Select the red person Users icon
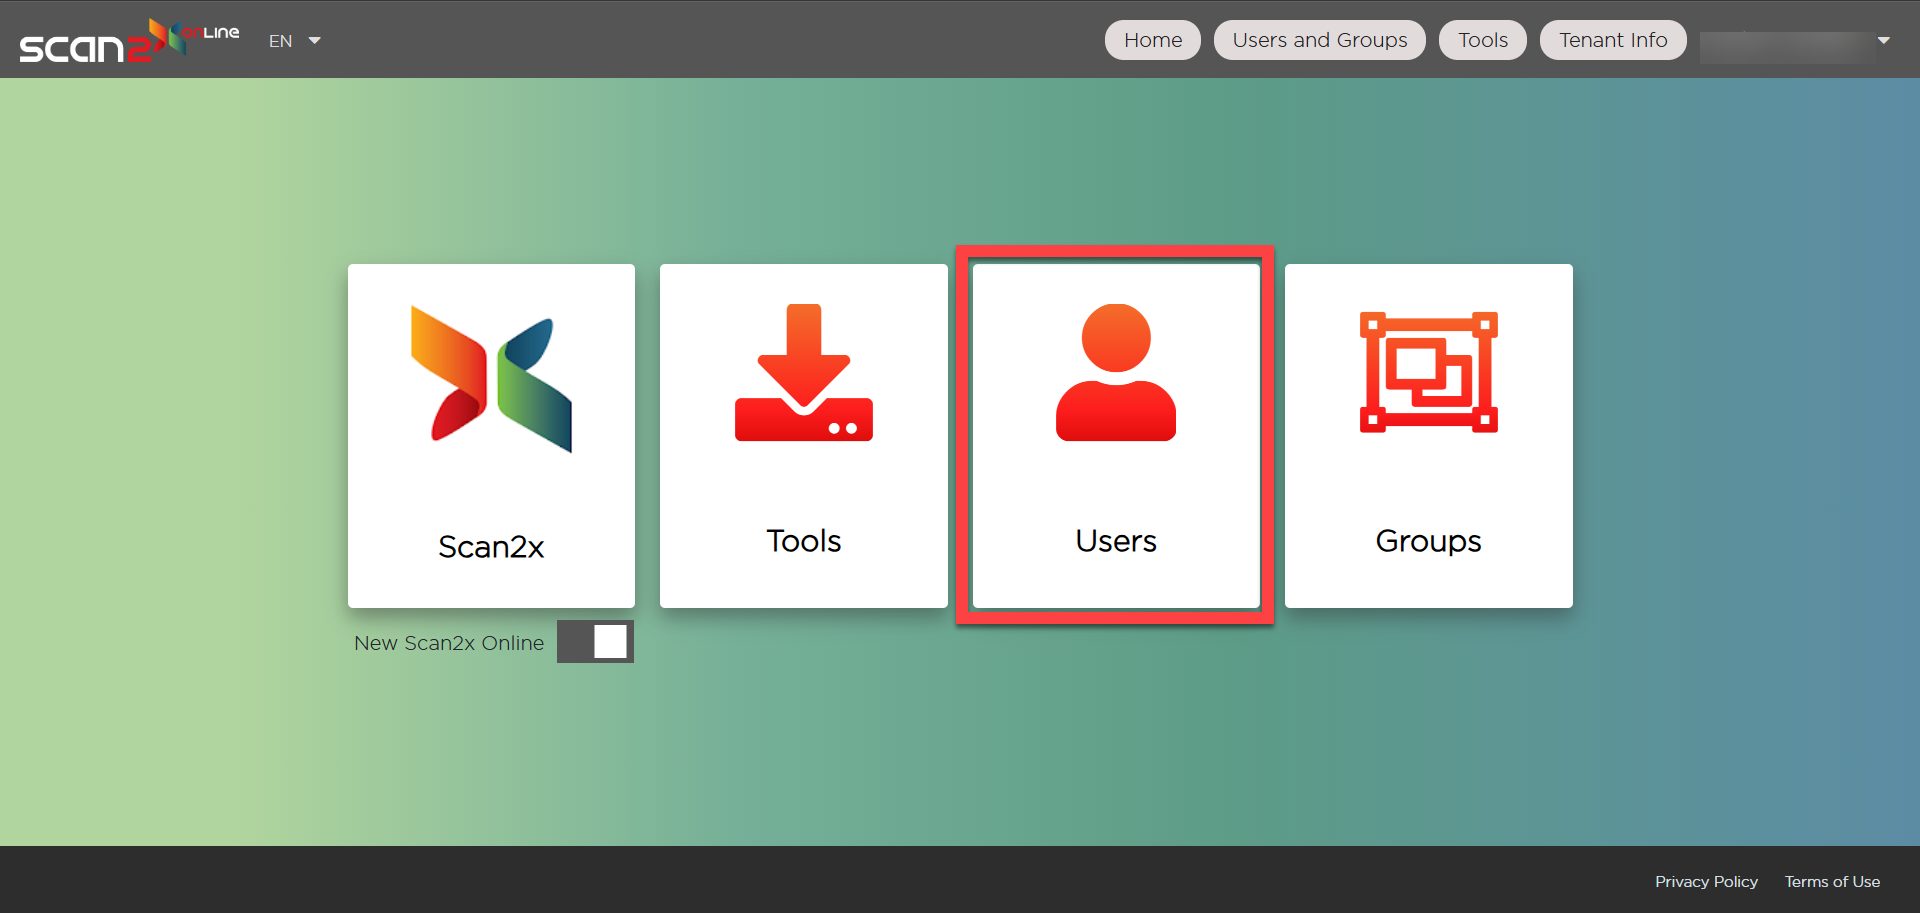1920x913 pixels. point(1116,372)
